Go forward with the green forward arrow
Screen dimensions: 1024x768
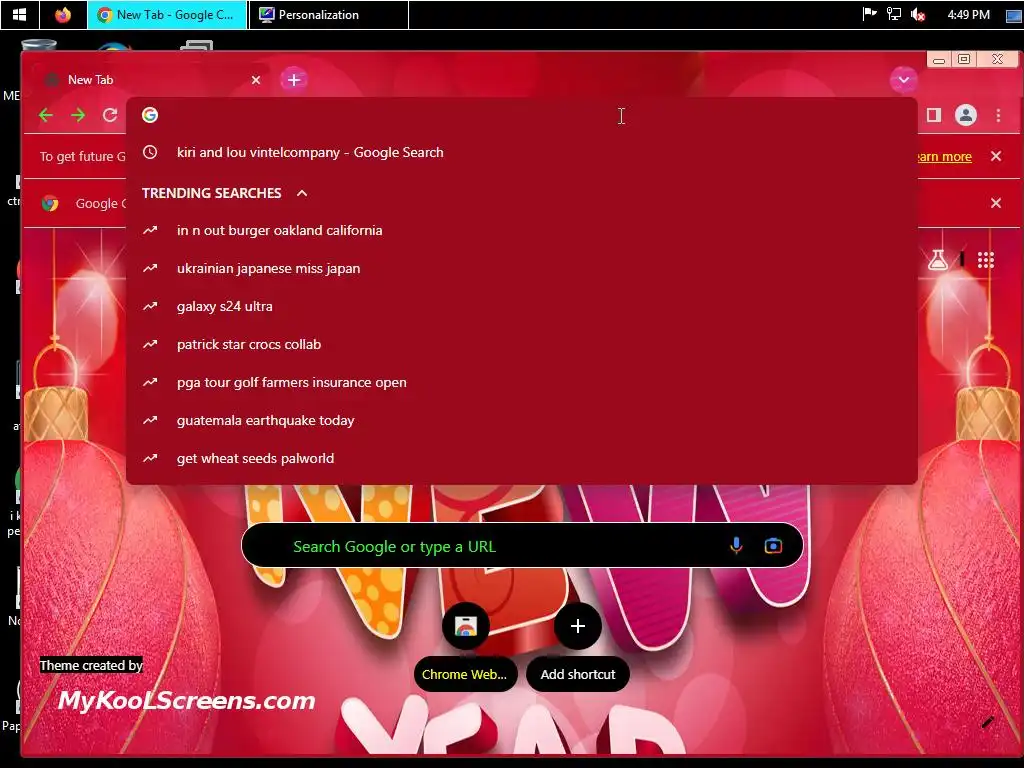[x=78, y=116]
